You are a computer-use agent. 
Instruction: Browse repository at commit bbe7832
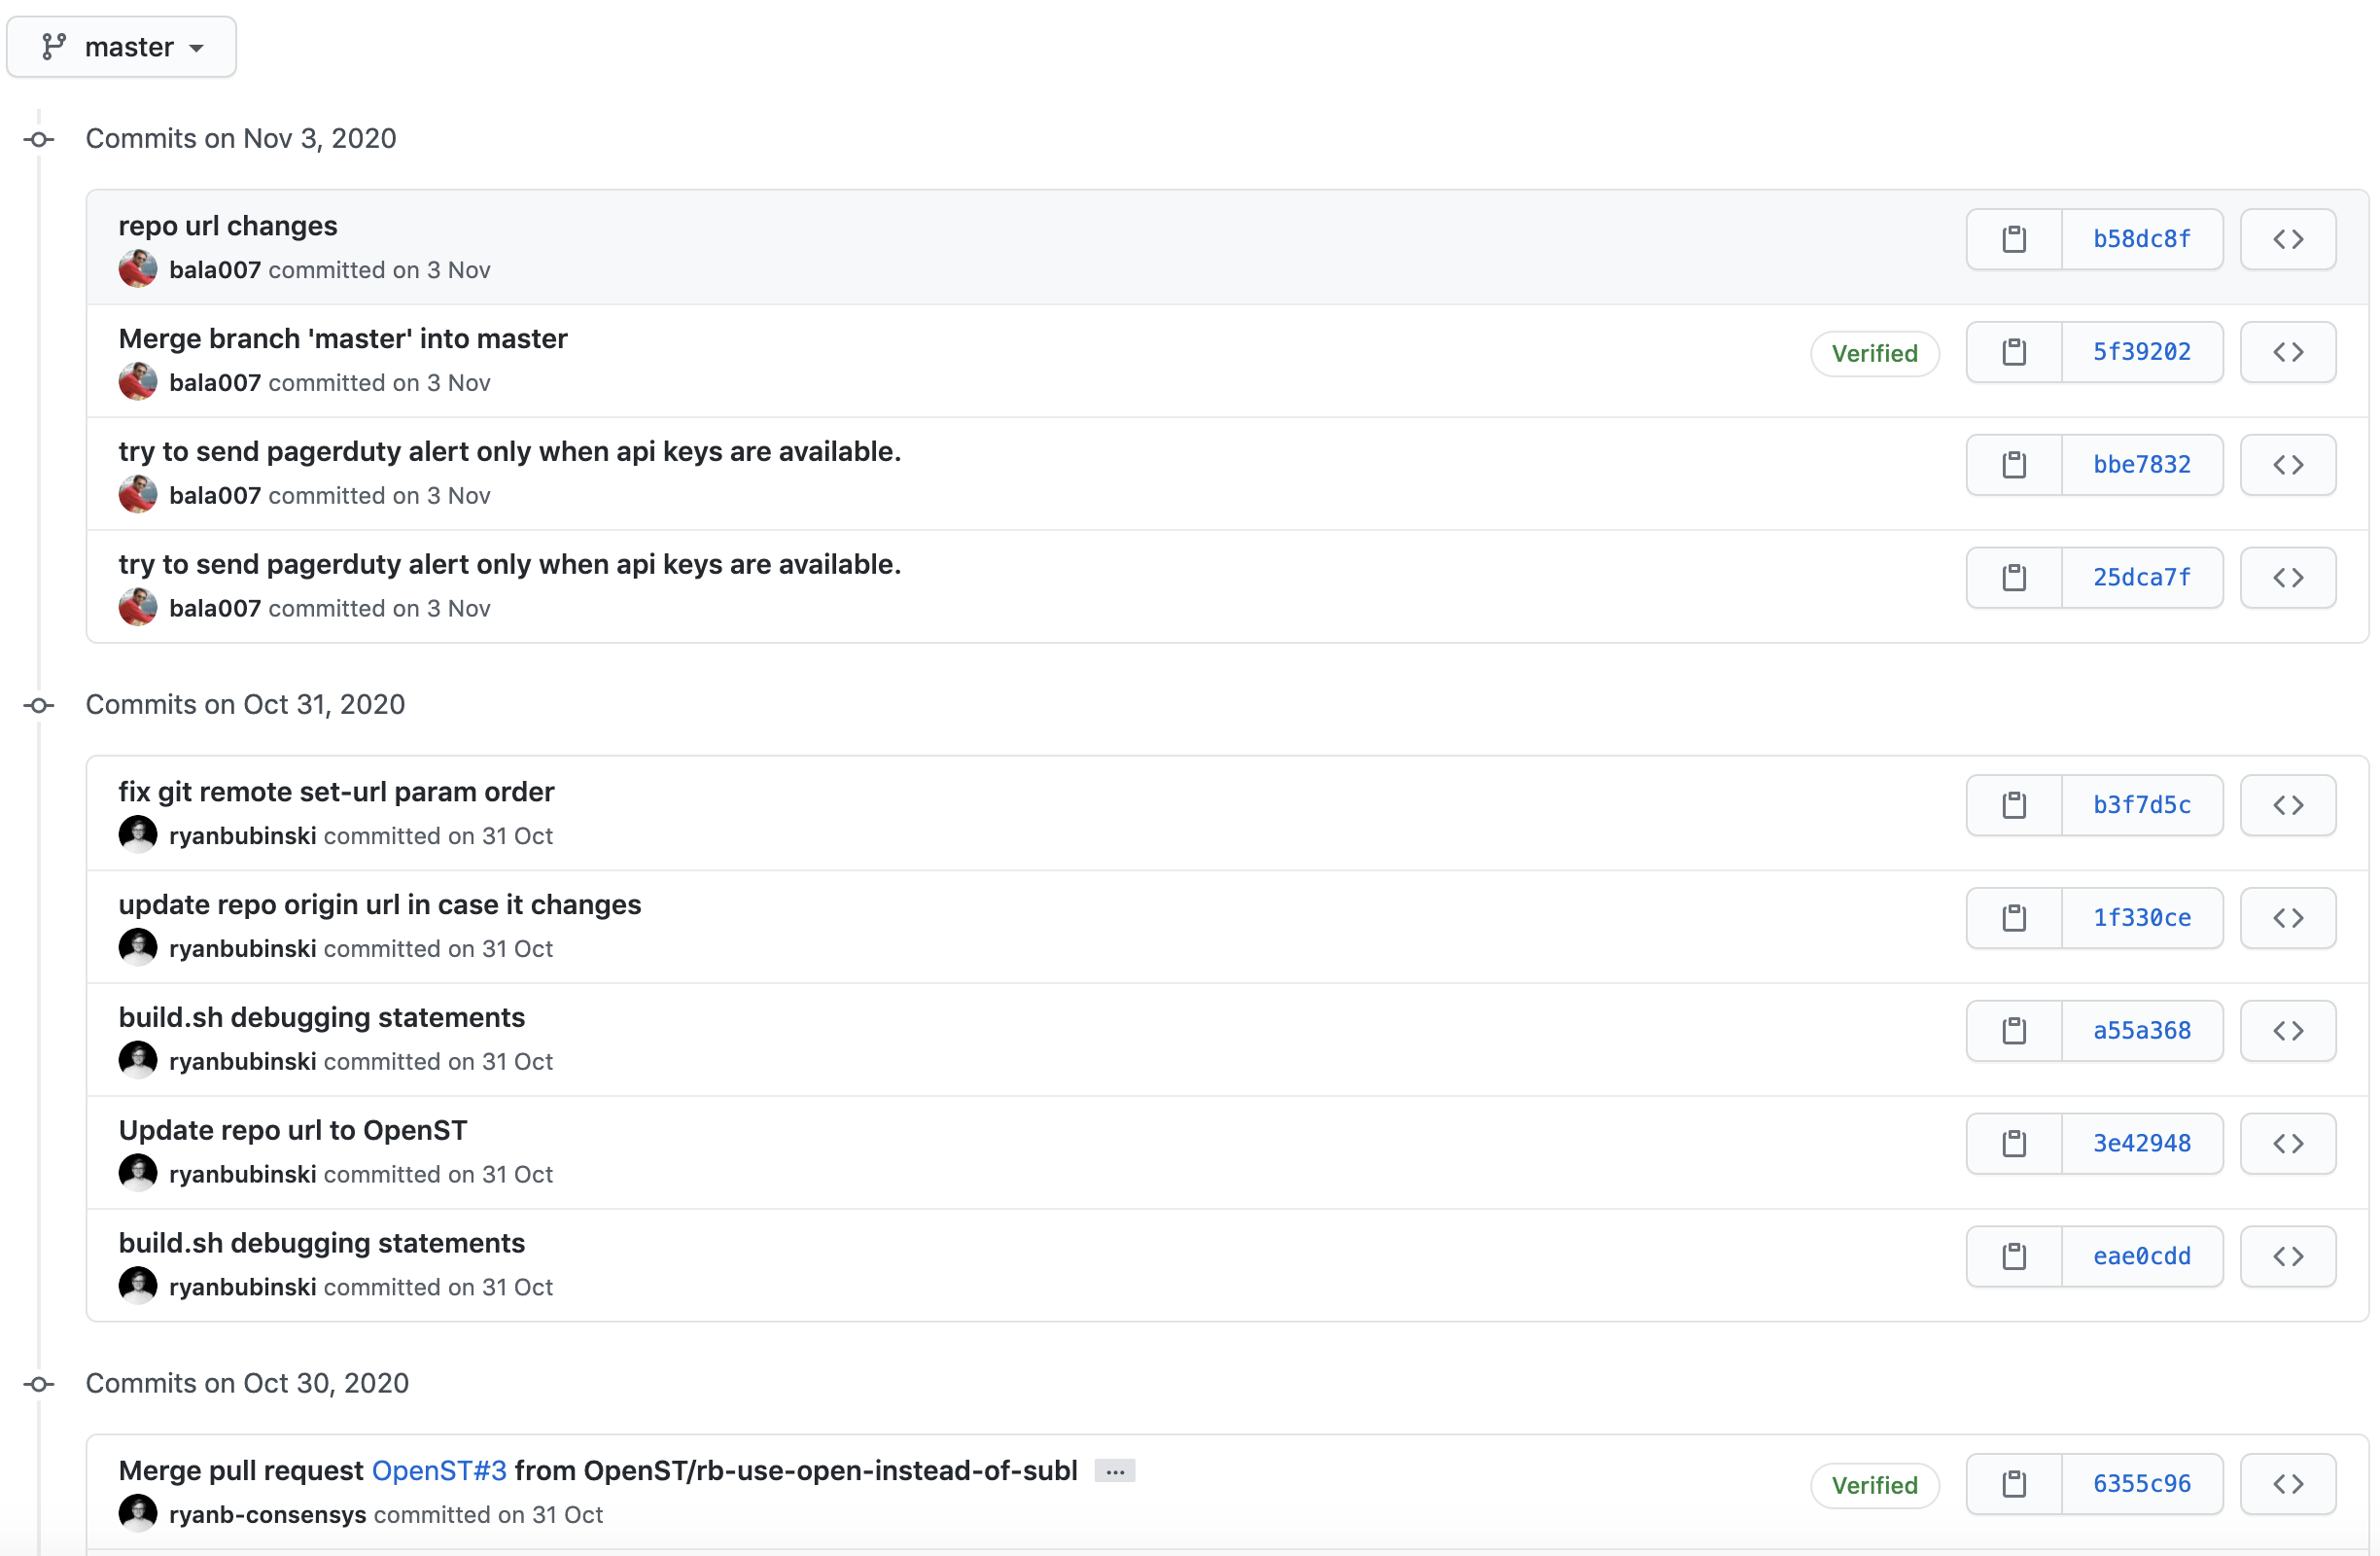[2287, 465]
